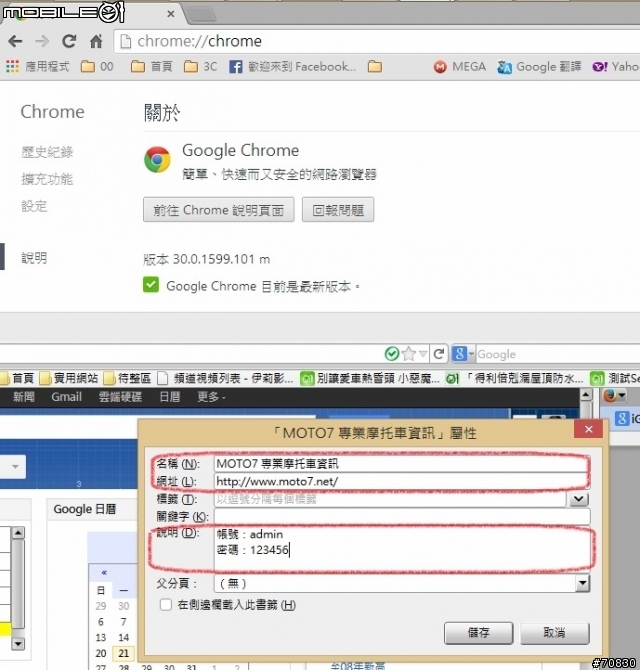The image size is (640, 671).
Task: Open the dropdown arrow in the blue header
Action: (x=15, y=466)
